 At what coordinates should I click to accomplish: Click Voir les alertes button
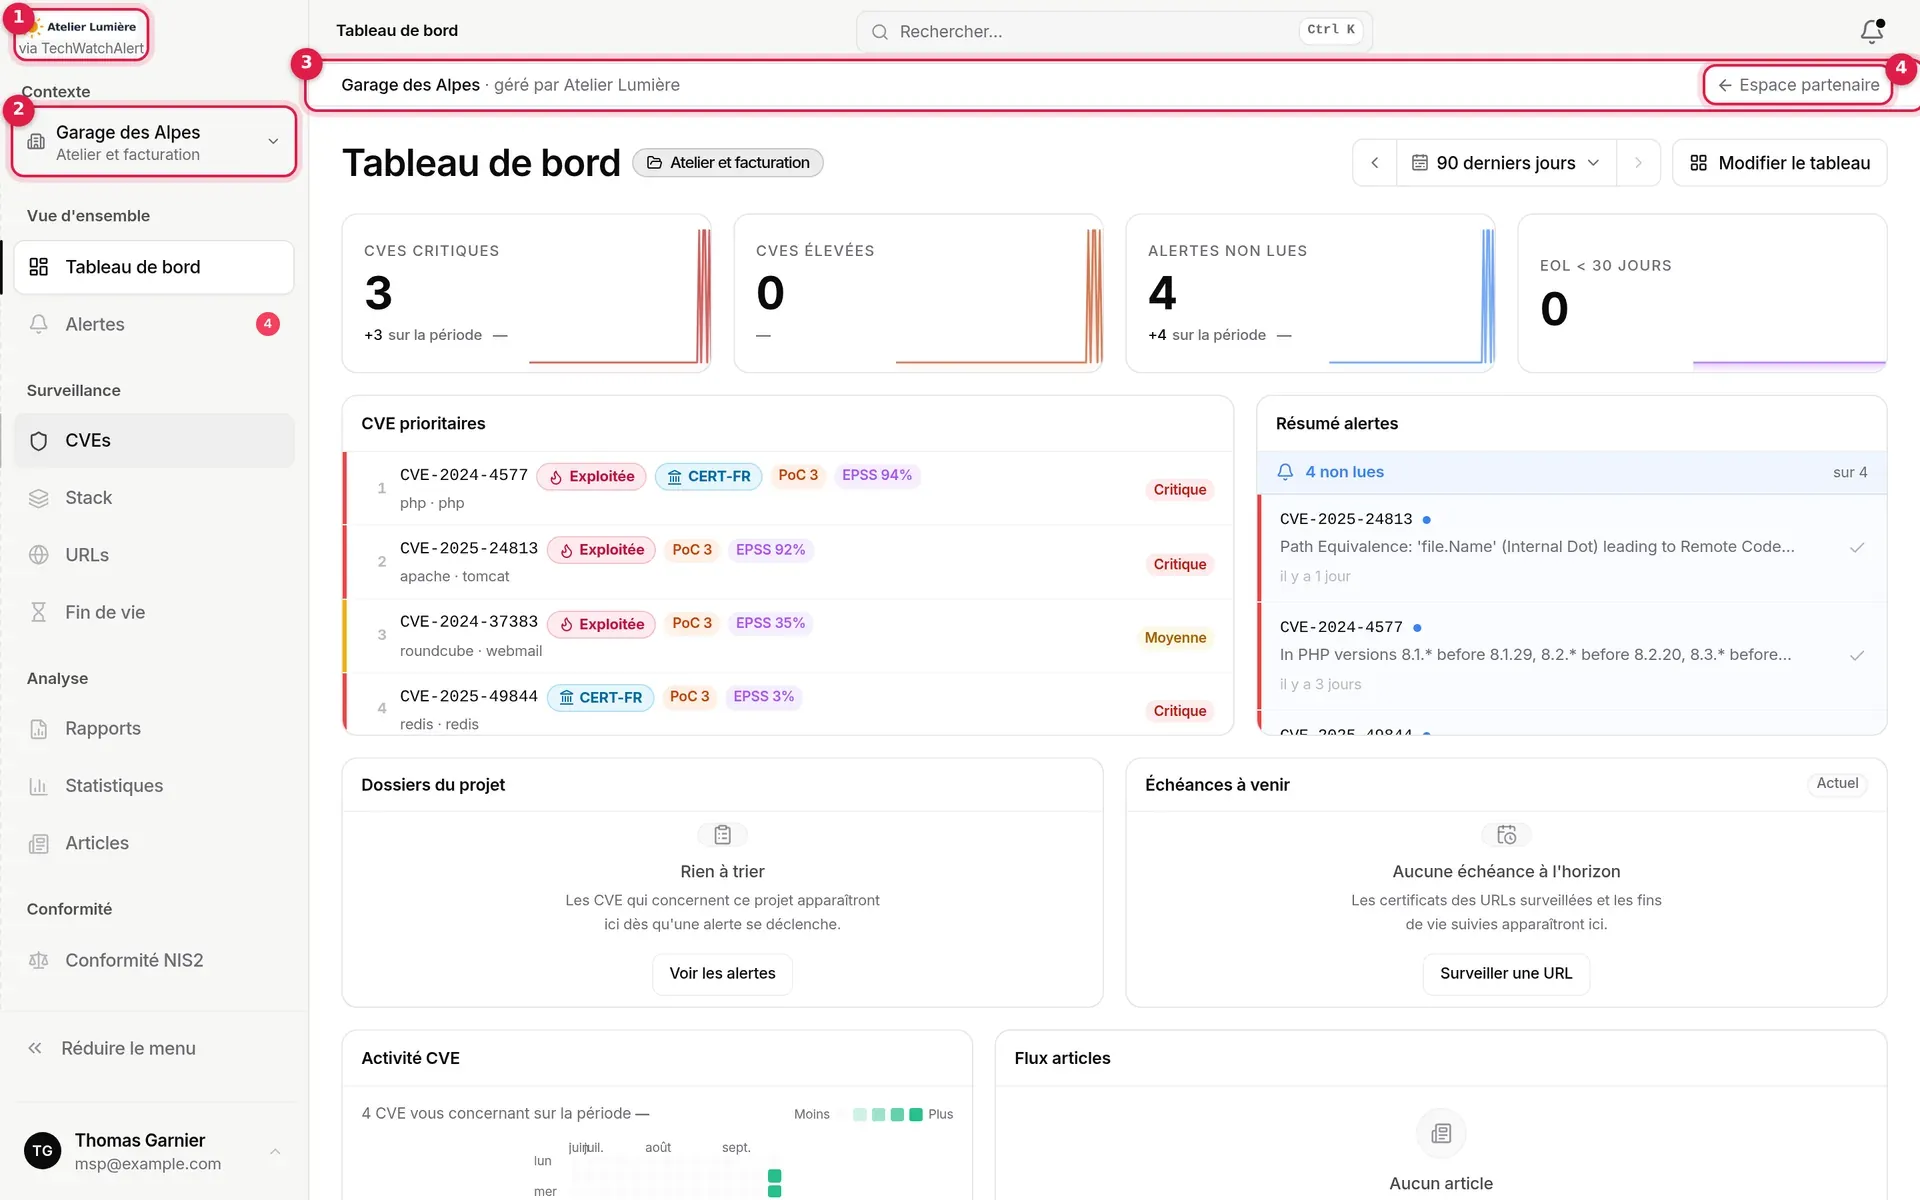722,974
